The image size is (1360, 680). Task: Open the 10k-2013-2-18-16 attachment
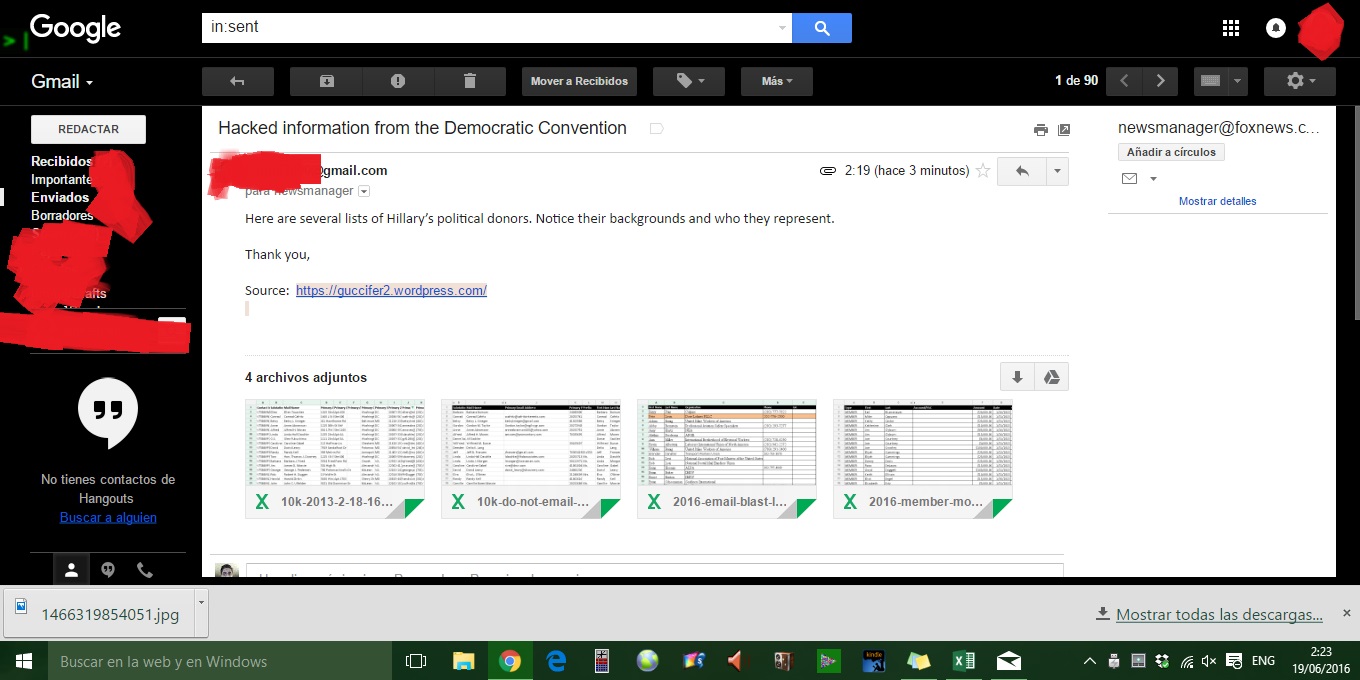tap(335, 459)
